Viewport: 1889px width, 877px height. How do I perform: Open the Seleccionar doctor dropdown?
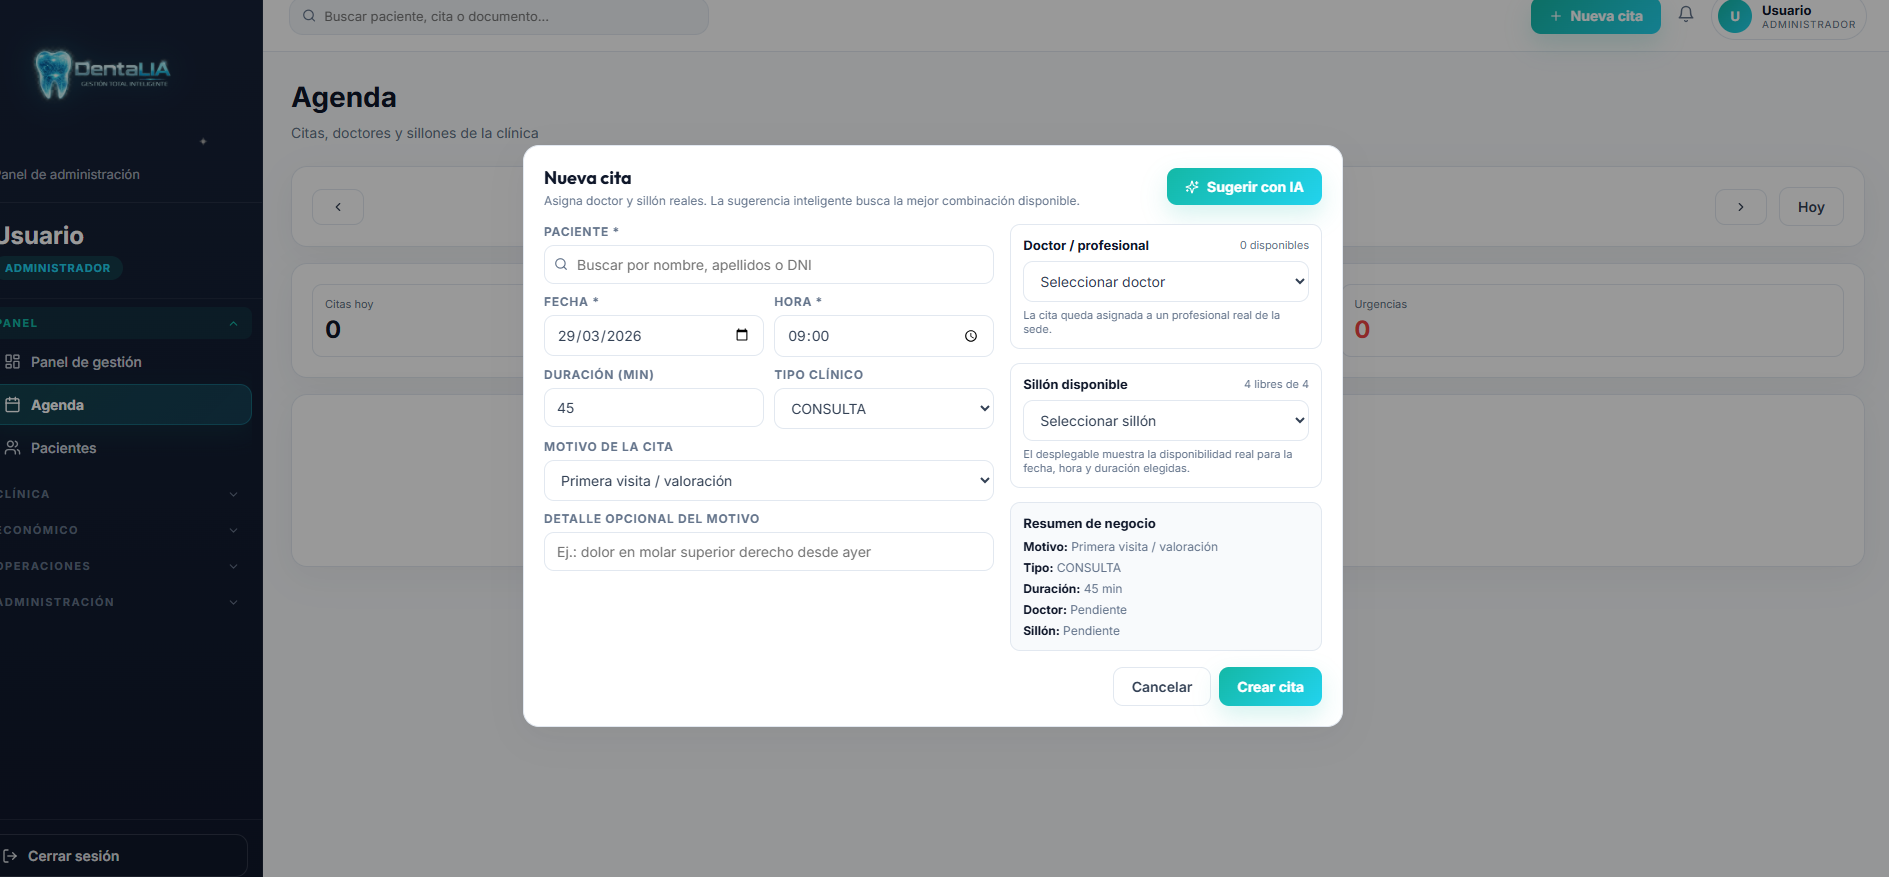(x=1165, y=282)
